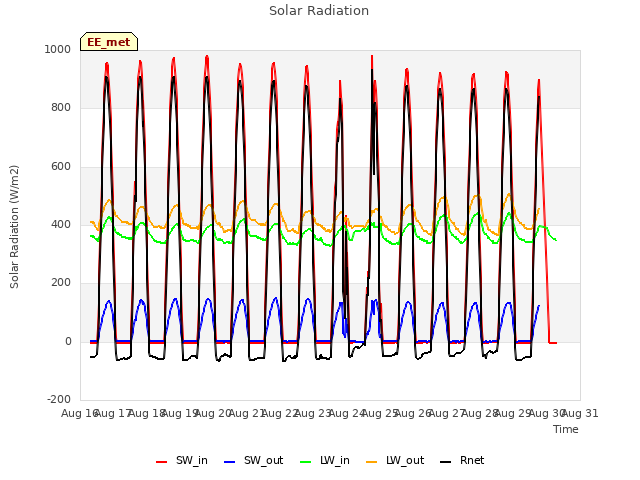The height and width of the screenshot is (480, 640).
Task: Click the 800 y-axis tick label
Action: (x=61, y=107)
